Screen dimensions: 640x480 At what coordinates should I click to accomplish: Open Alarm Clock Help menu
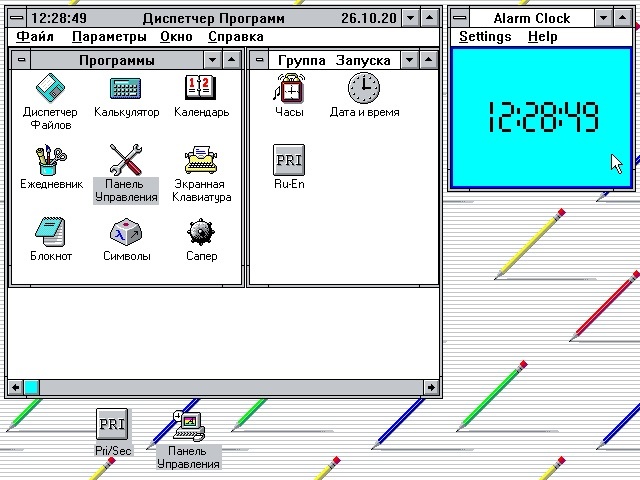(542, 37)
